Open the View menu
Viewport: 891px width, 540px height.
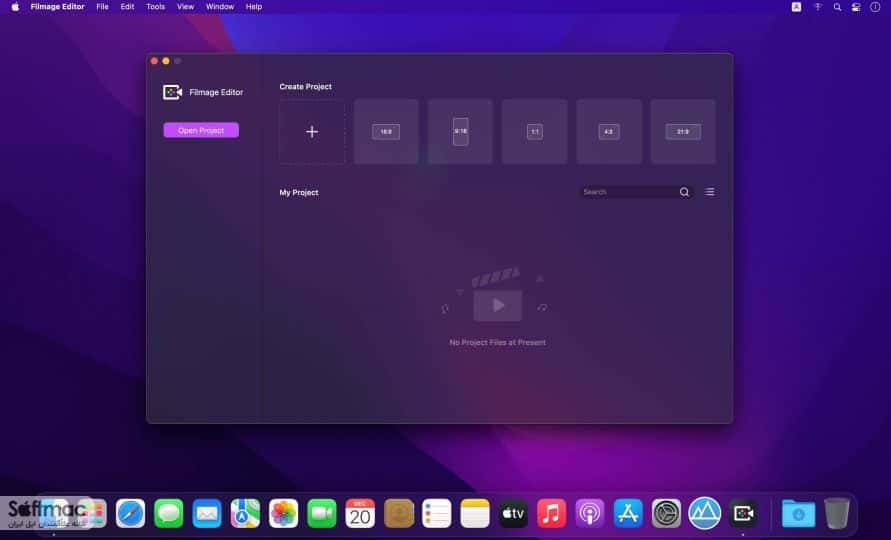pyautogui.click(x=185, y=7)
